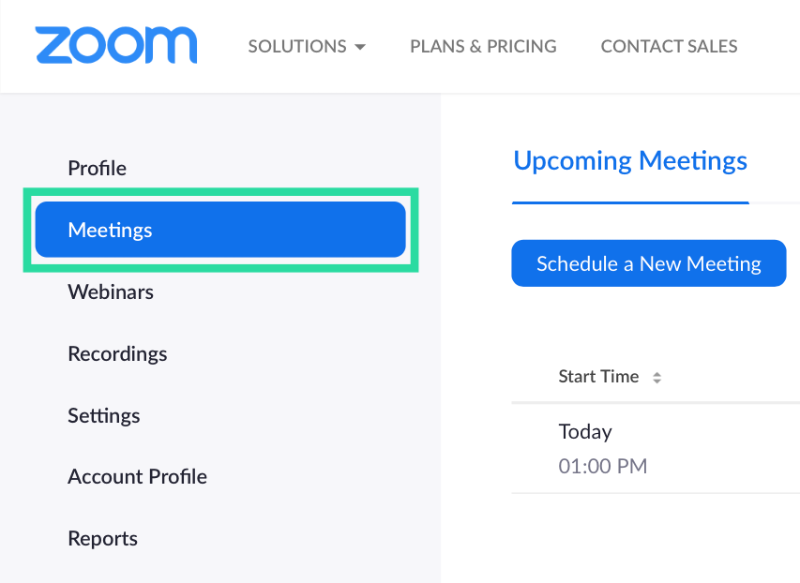Open Account Profile section
The height and width of the screenshot is (583, 800).
[x=137, y=477]
